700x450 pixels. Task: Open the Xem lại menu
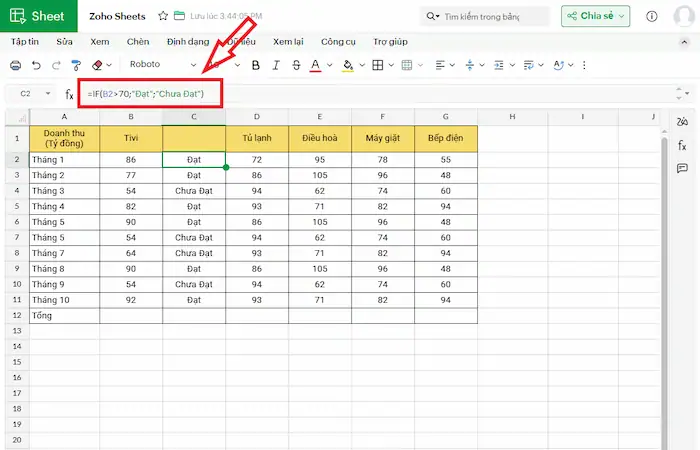point(288,42)
